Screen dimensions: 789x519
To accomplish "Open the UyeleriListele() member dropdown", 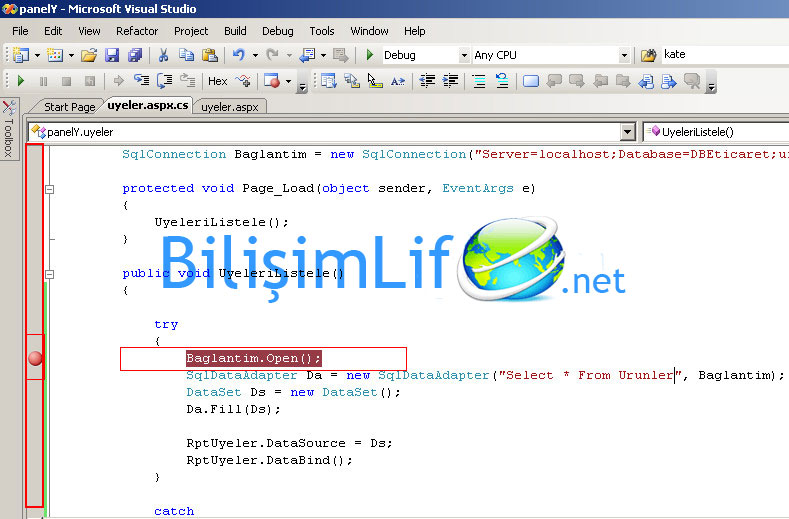I will click(x=716, y=132).
